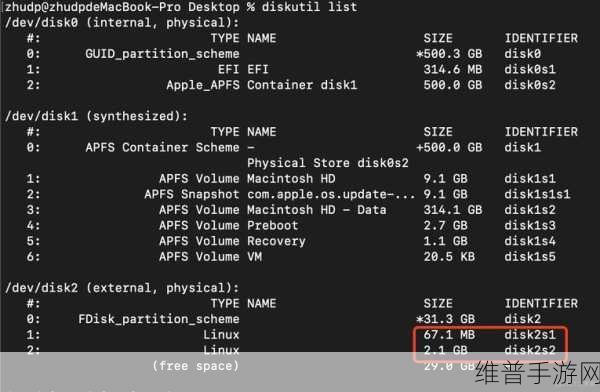Viewport: 600px width, 392px height.
Task: Click the '*500.3 GB' size value
Action: 449,54
